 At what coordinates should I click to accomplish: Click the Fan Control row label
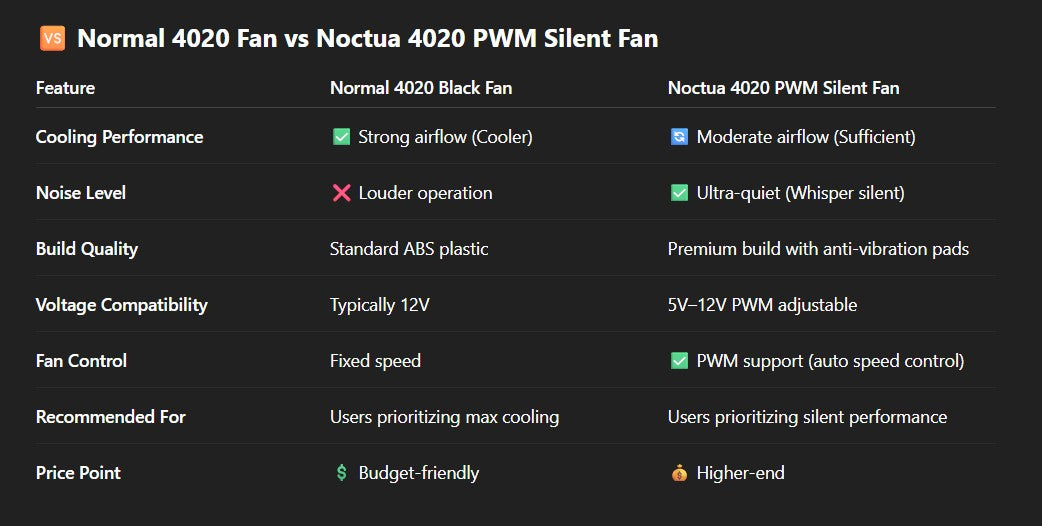click(x=81, y=361)
